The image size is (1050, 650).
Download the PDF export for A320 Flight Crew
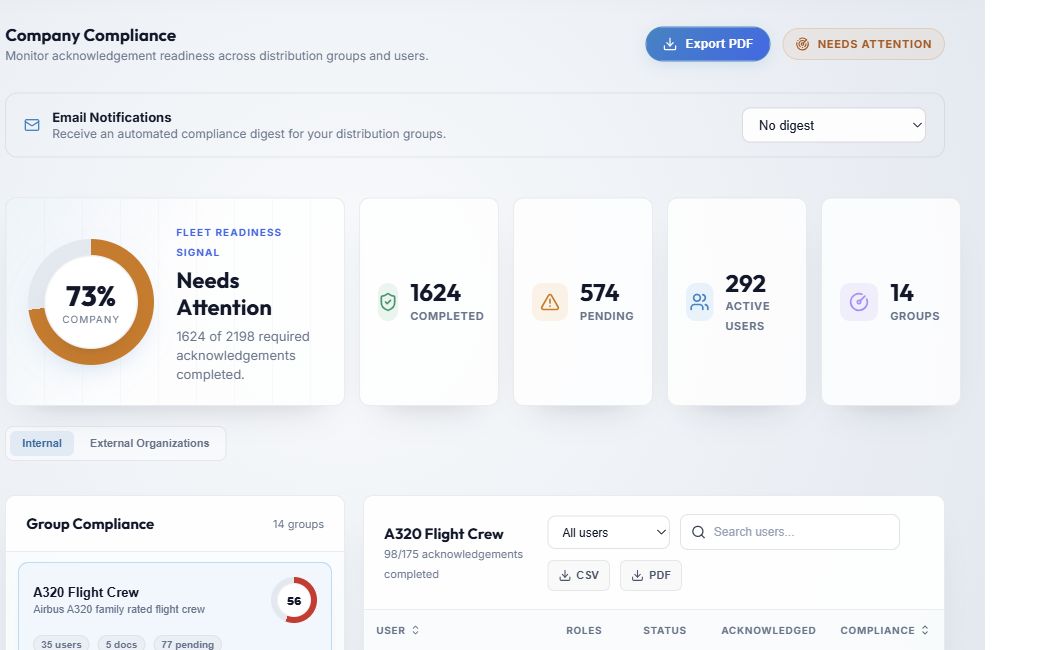651,576
